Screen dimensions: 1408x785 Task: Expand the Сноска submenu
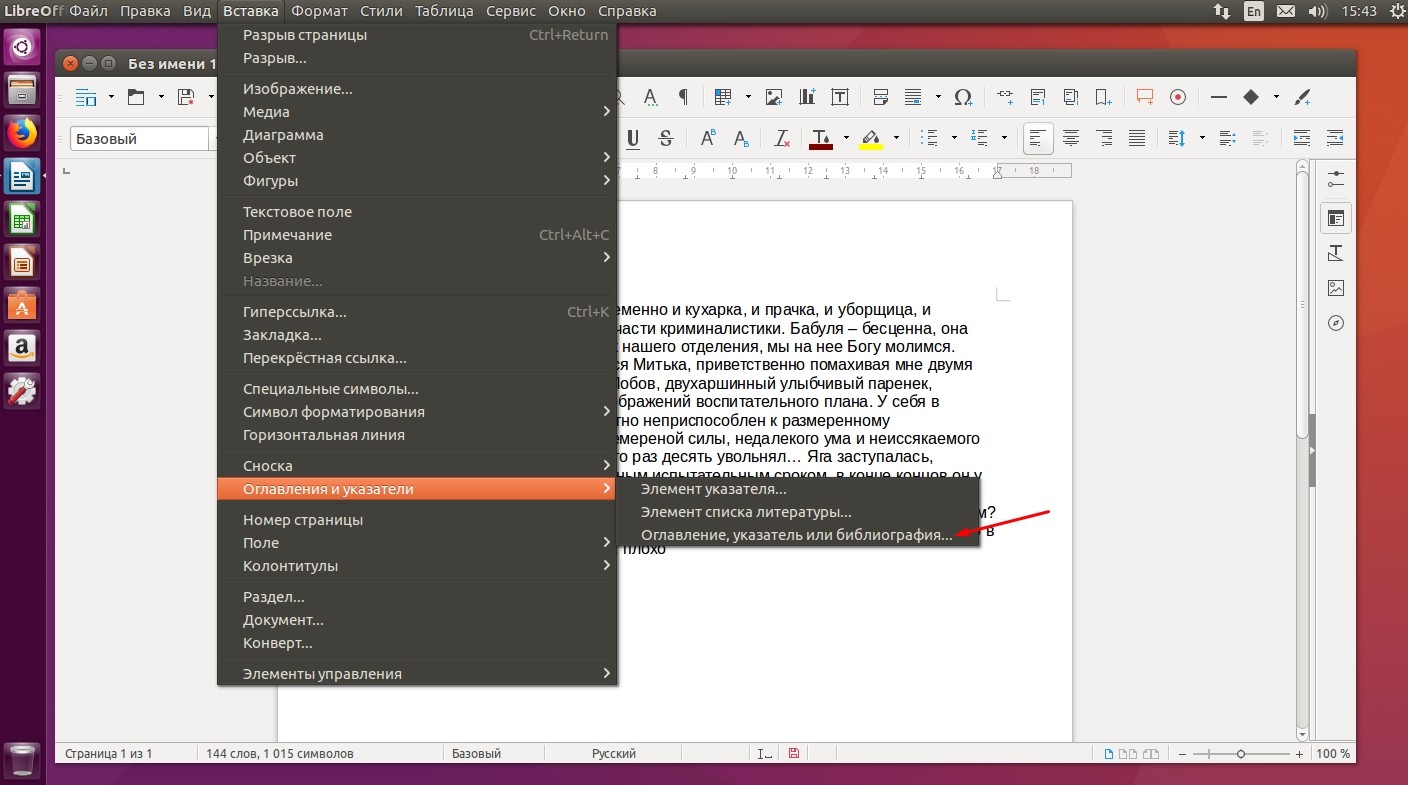click(x=417, y=466)
